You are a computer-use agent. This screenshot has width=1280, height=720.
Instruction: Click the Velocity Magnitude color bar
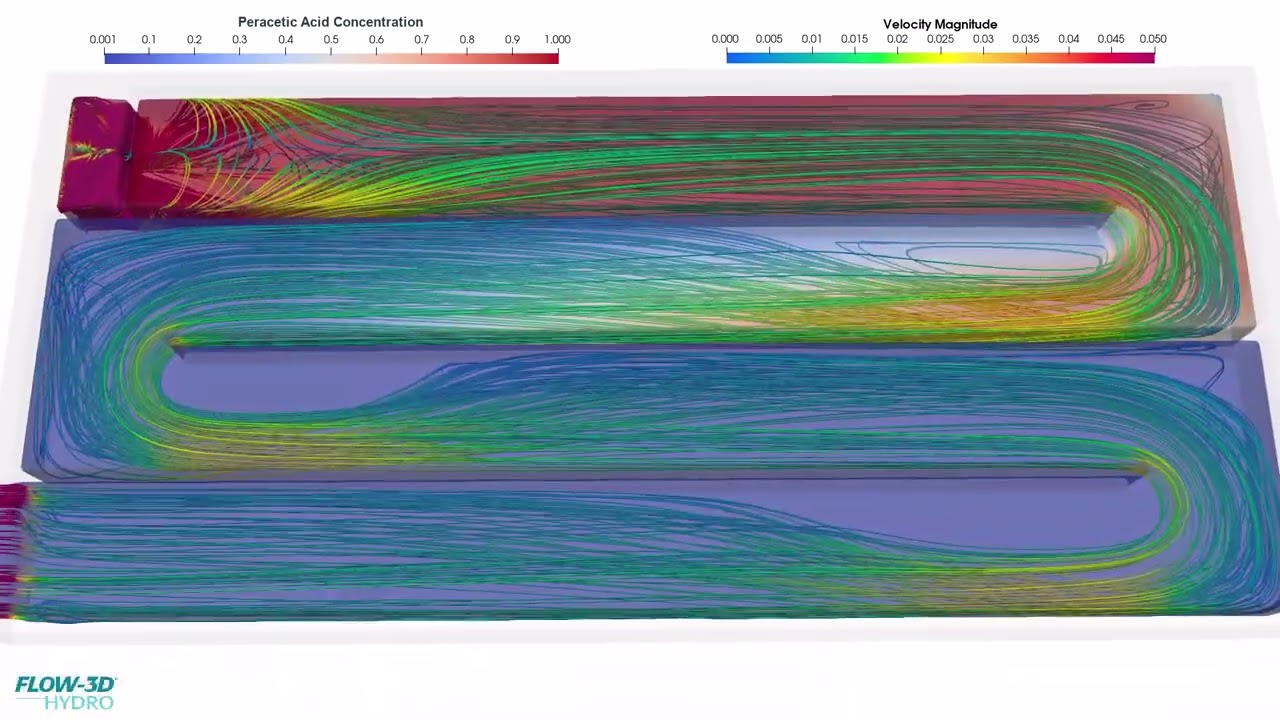tap(940, 57)
